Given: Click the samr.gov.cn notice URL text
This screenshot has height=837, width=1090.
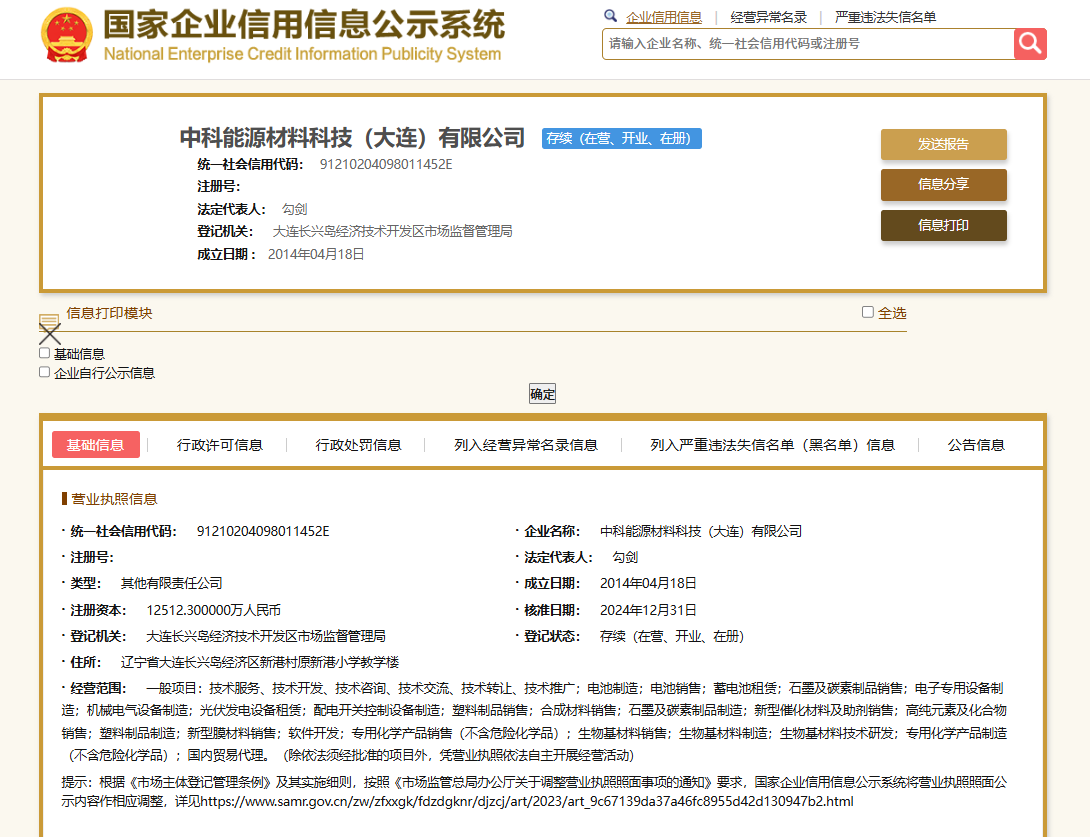Looking at the screenshot, I should click(x=526, y=802).
